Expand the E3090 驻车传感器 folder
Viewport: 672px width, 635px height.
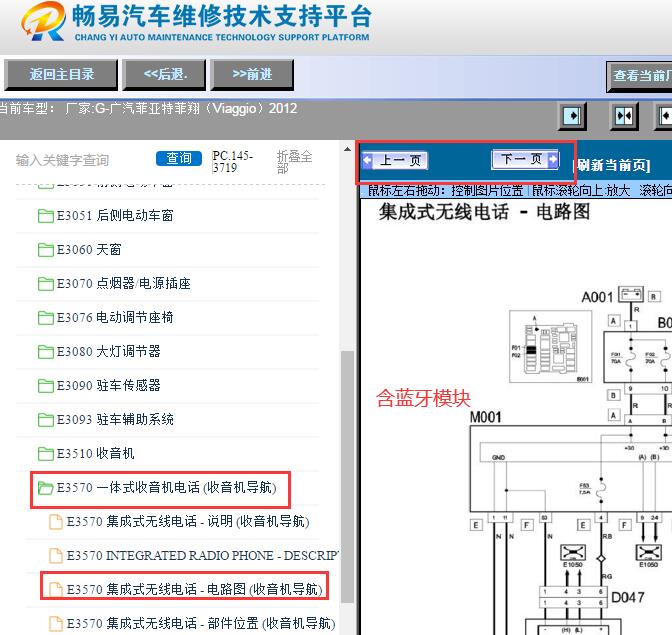click(x=99, y=386)
